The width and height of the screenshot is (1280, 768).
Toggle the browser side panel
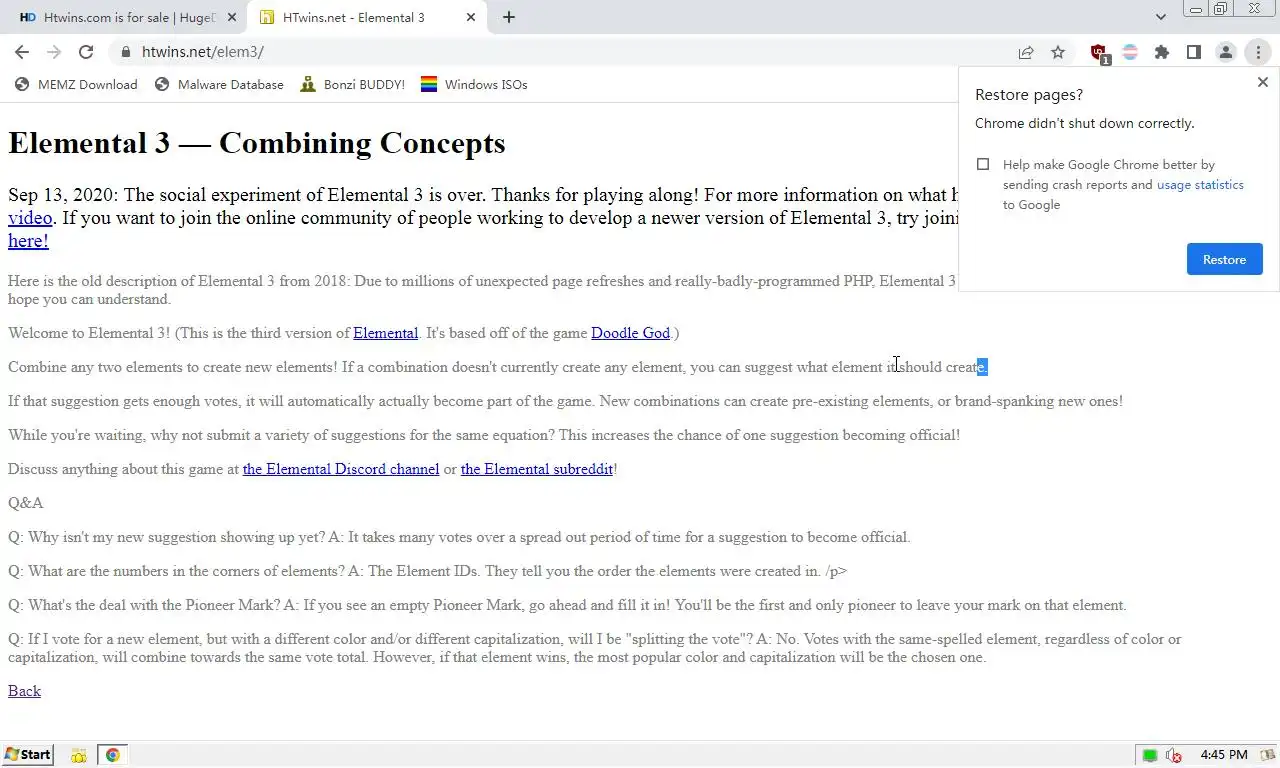[1194, 52]
